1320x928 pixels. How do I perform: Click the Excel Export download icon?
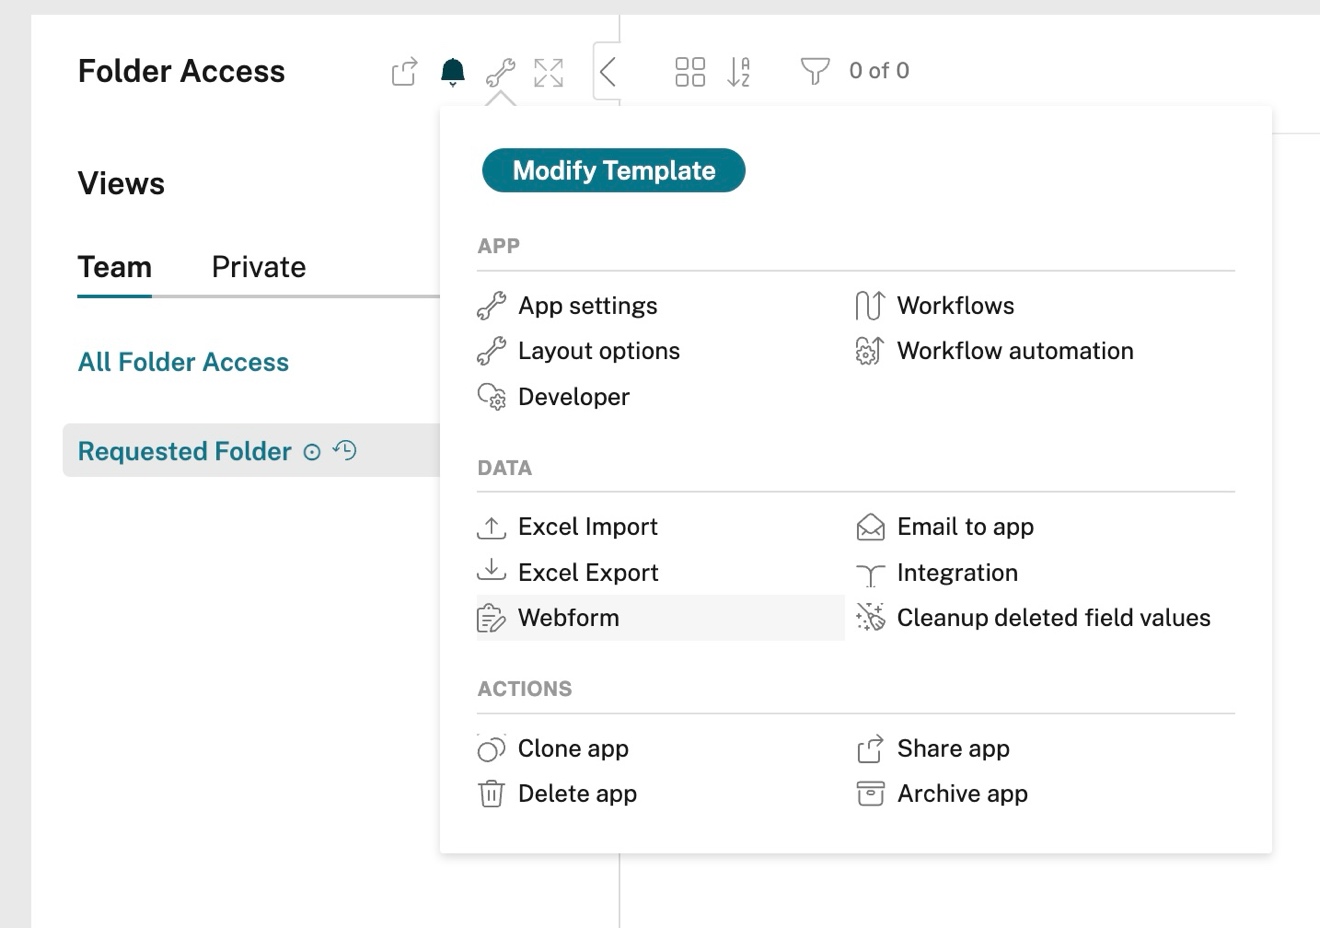tap(491, 571)
